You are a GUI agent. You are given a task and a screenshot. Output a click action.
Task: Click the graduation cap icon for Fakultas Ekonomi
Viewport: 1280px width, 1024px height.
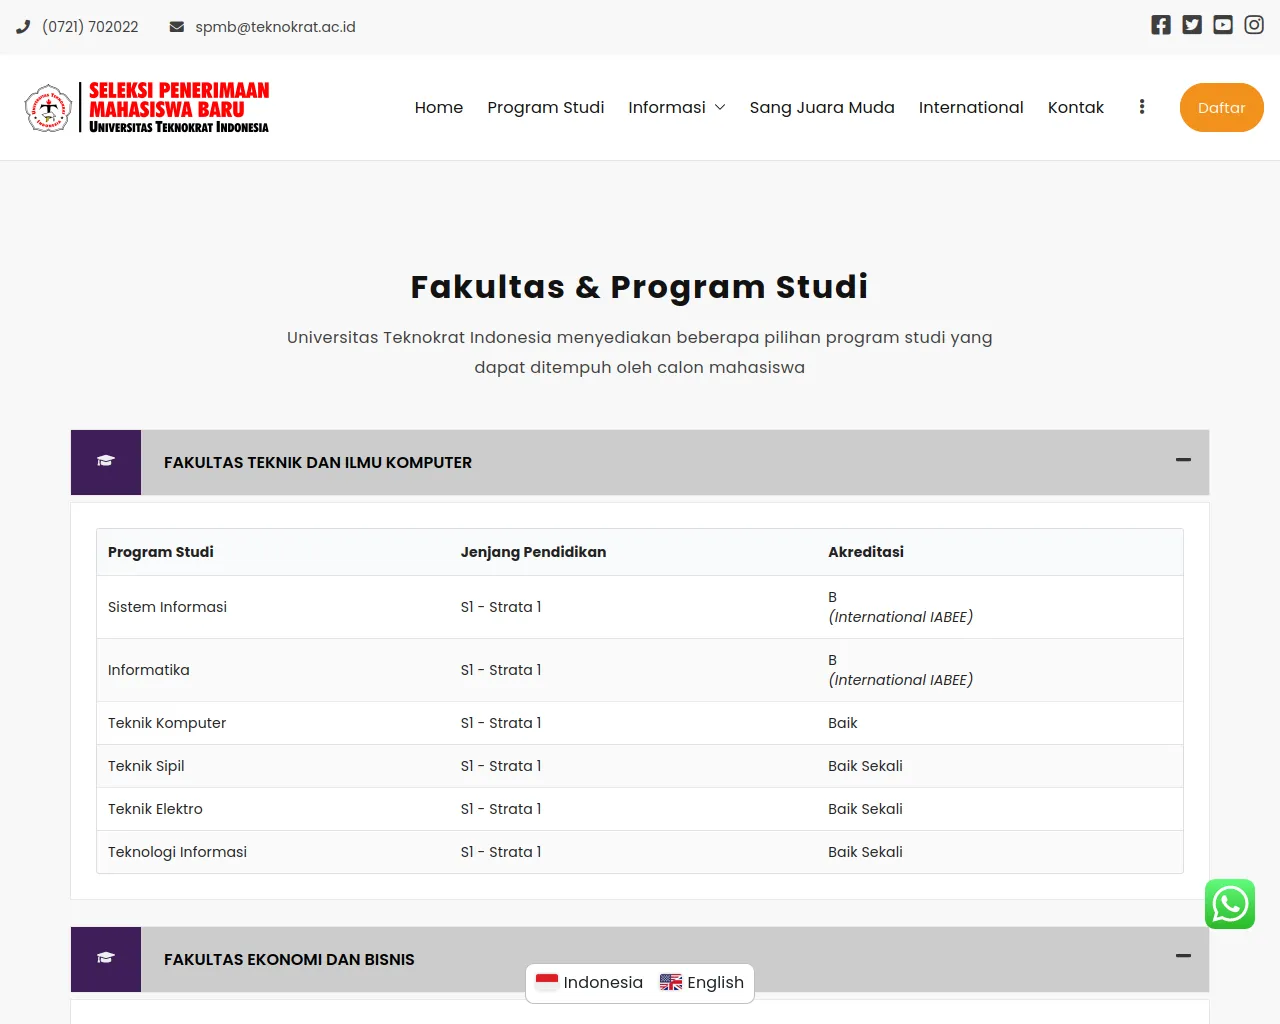point(106,958)
